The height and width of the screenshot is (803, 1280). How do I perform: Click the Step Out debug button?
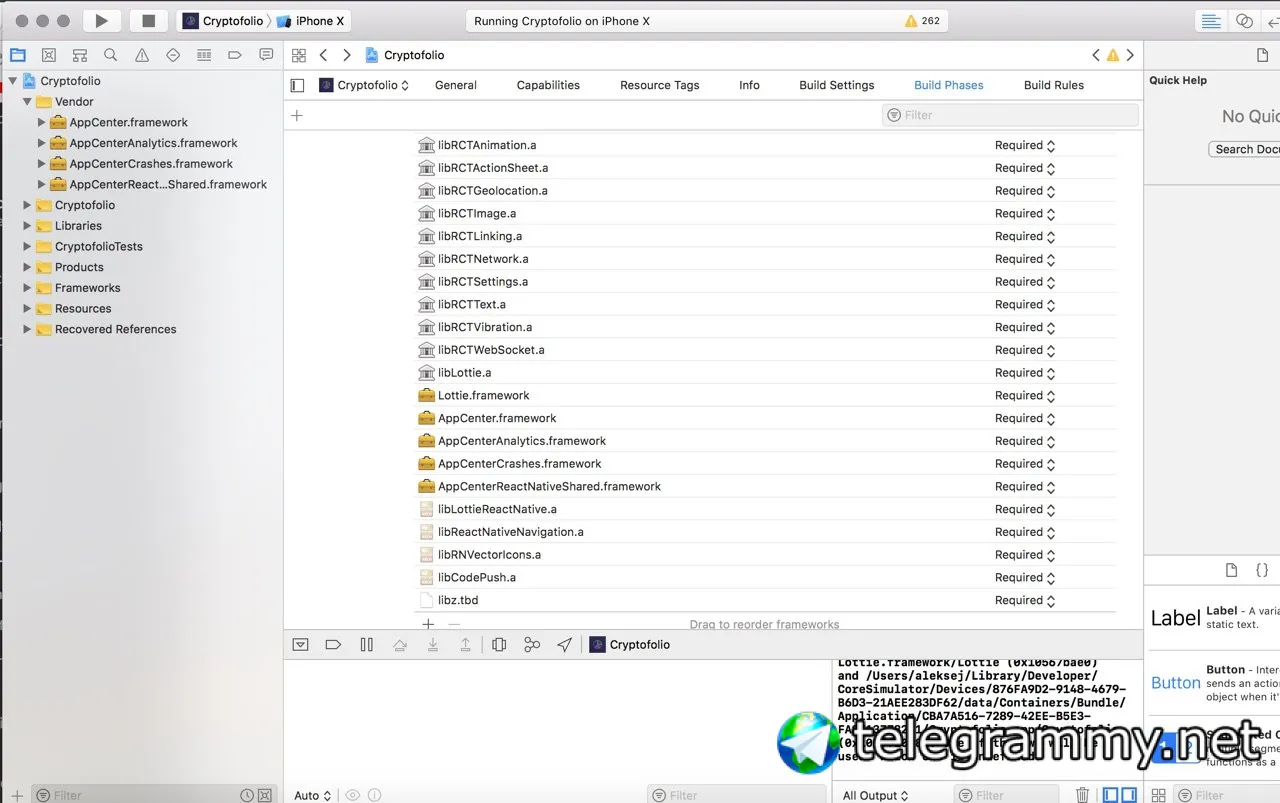[465, 645]
